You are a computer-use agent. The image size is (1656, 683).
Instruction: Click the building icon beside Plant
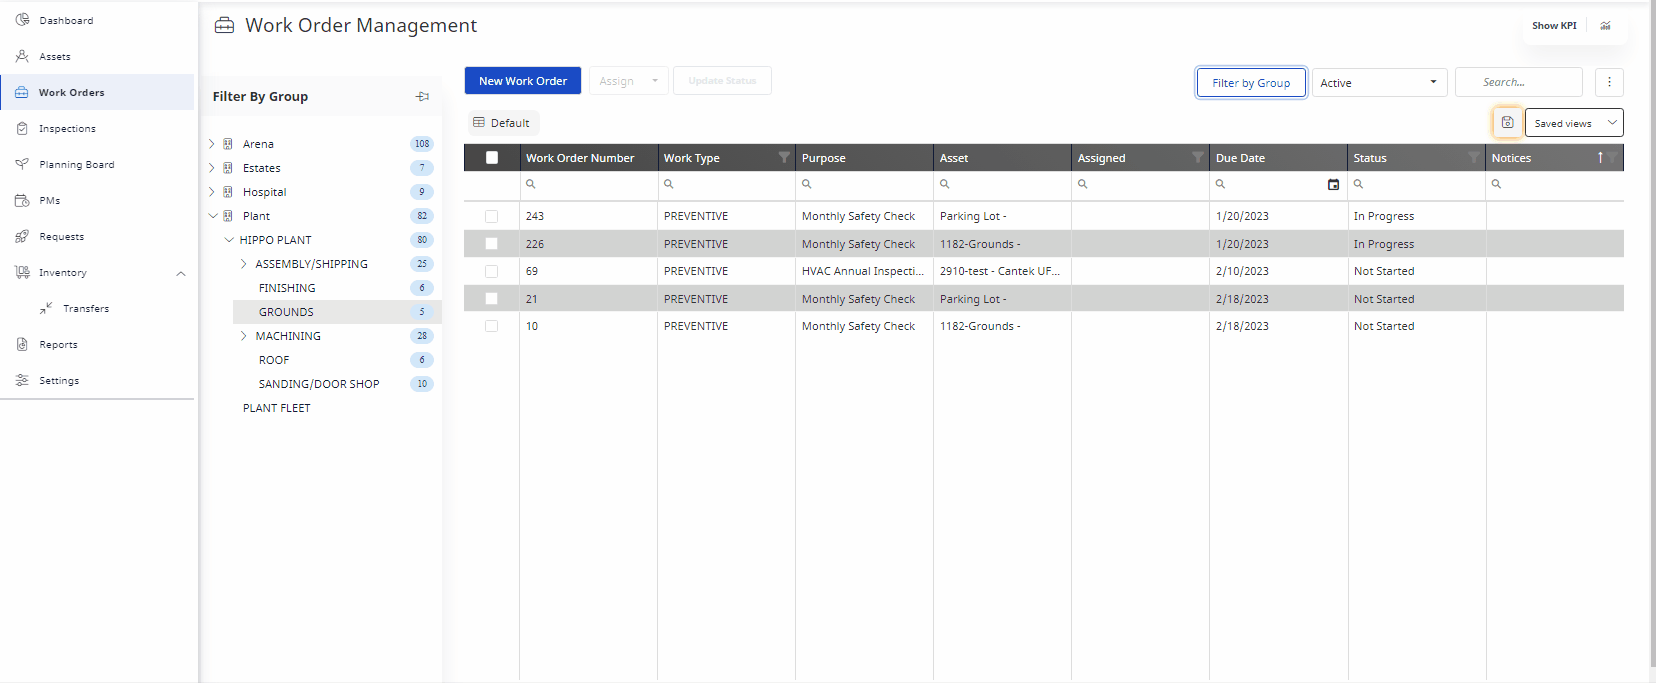[228, 216]
